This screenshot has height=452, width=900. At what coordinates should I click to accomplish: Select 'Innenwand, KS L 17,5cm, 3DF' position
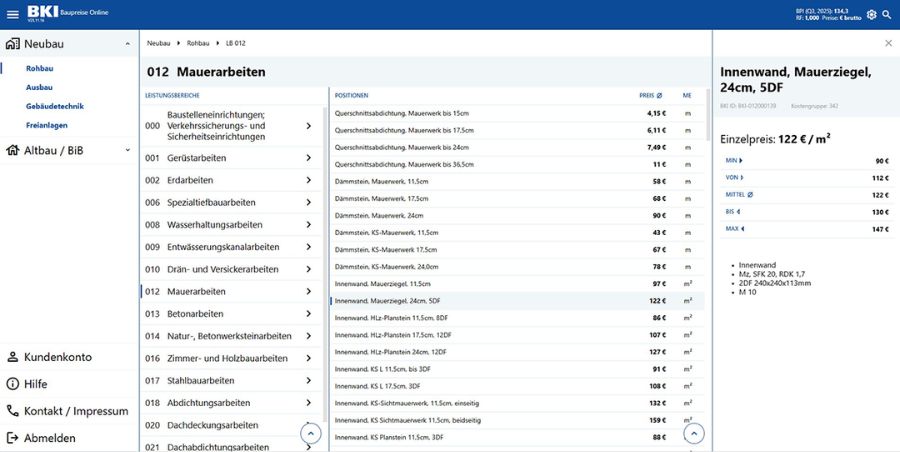pyautogui.click(x=517, y=386)
